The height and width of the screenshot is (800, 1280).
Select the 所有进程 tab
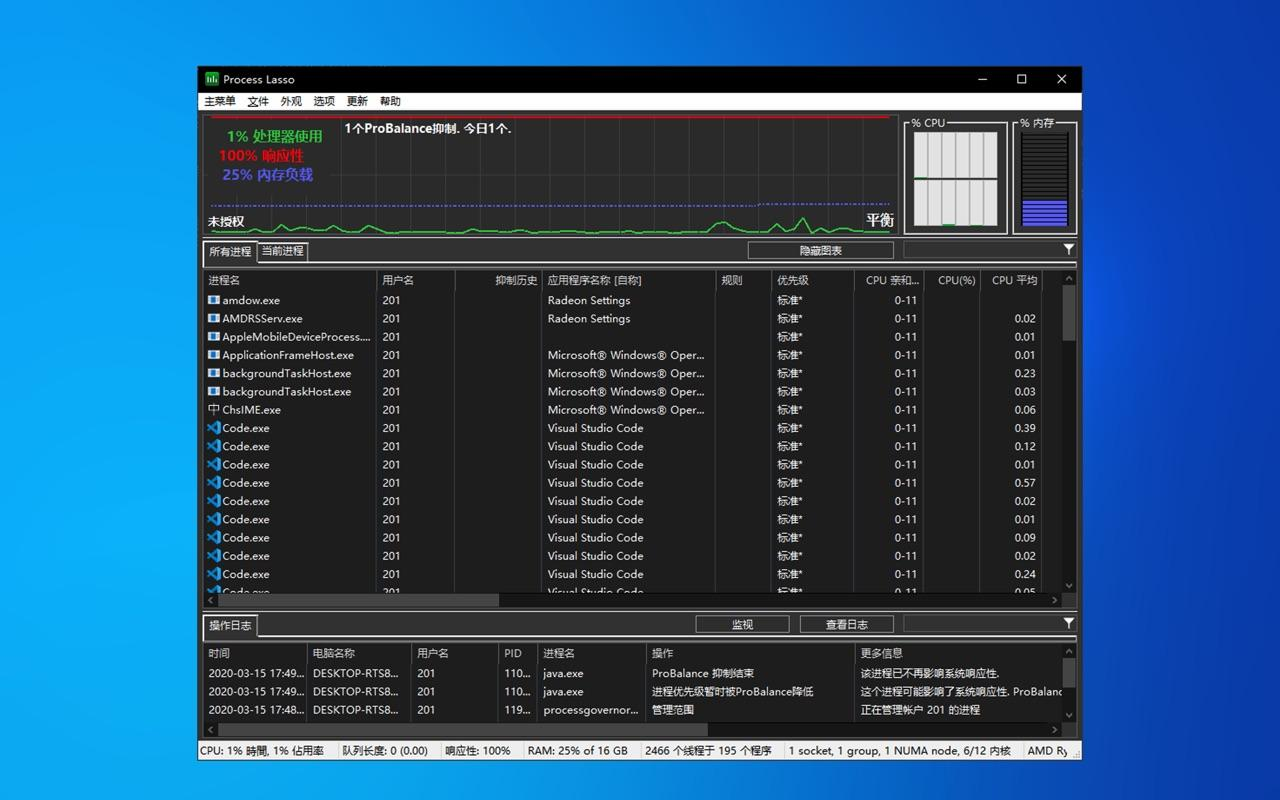coord(230,252)
